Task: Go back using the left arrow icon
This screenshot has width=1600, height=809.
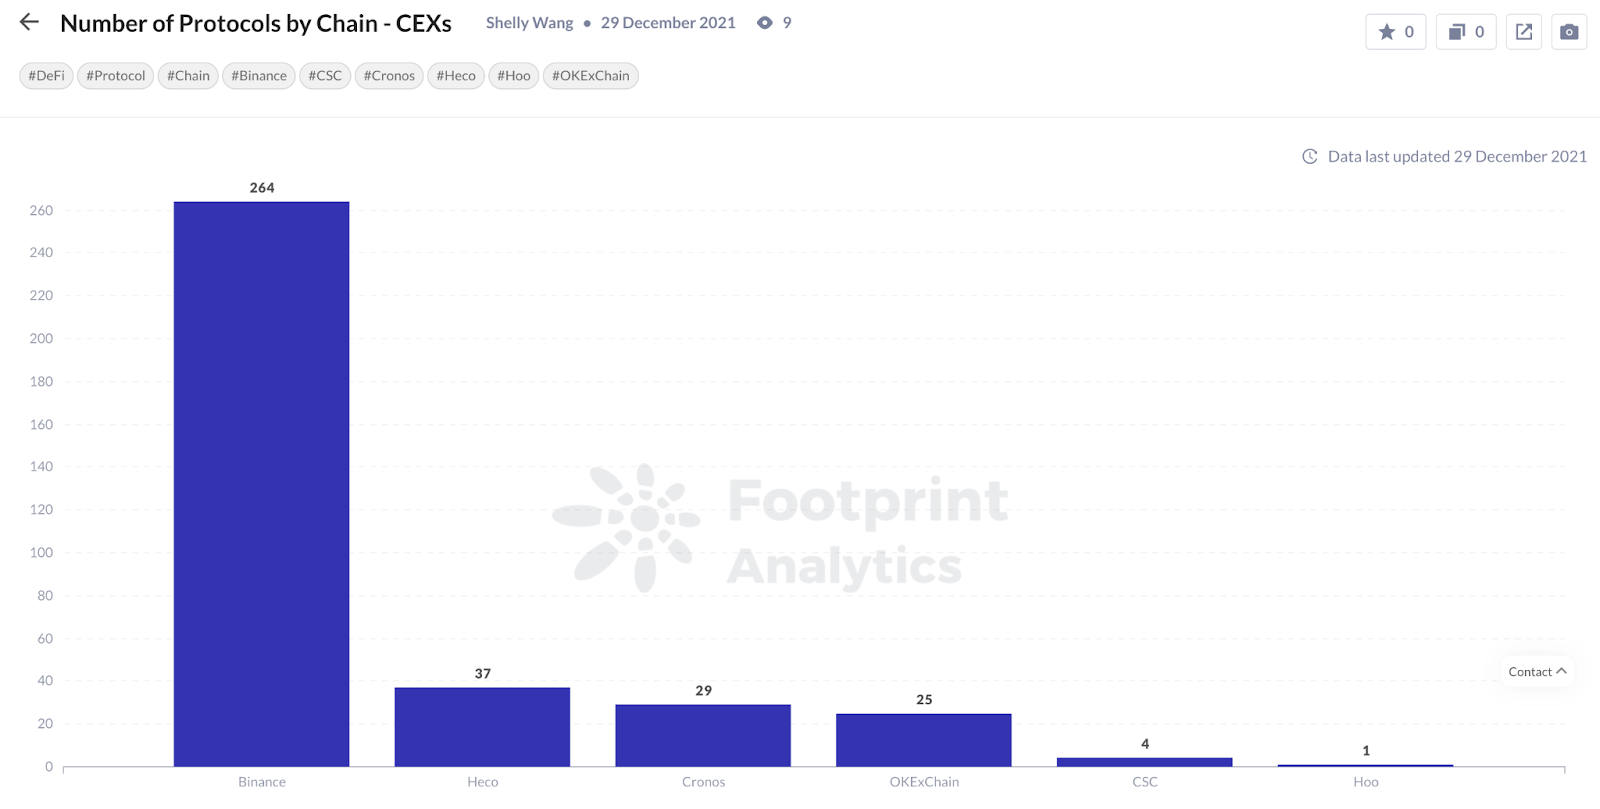Action: 29,22
